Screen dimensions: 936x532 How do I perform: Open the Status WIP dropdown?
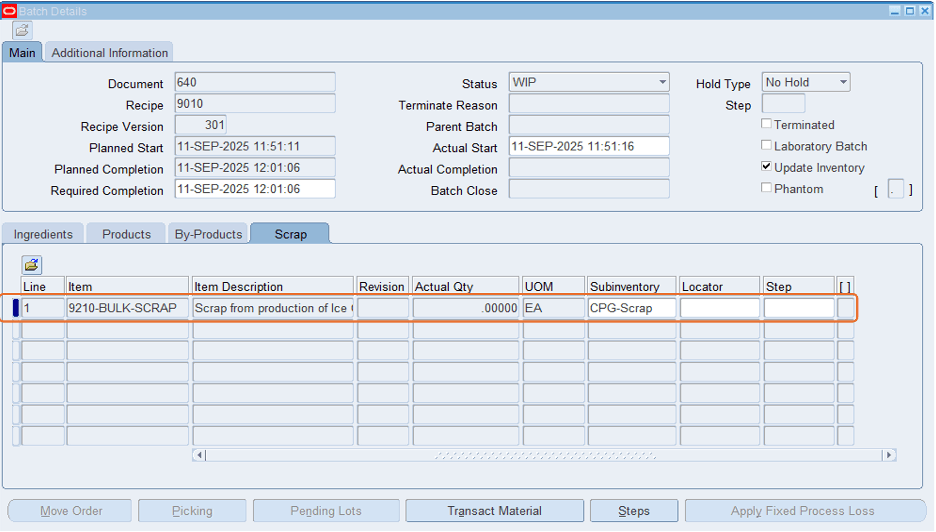tap(662, 82)
